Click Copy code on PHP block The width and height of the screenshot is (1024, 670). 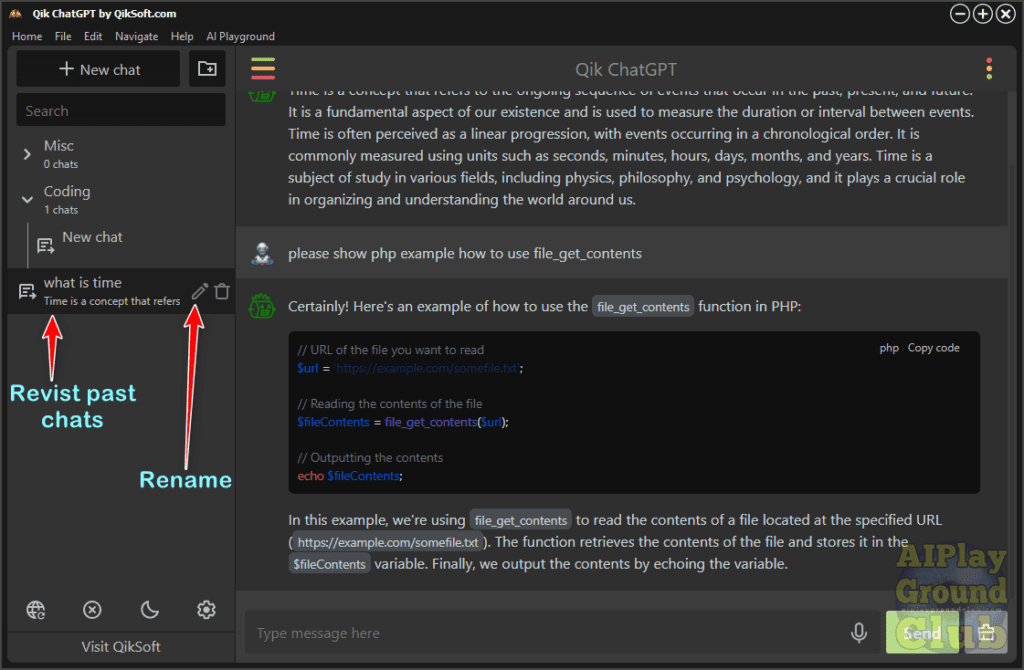click(933, 348)
